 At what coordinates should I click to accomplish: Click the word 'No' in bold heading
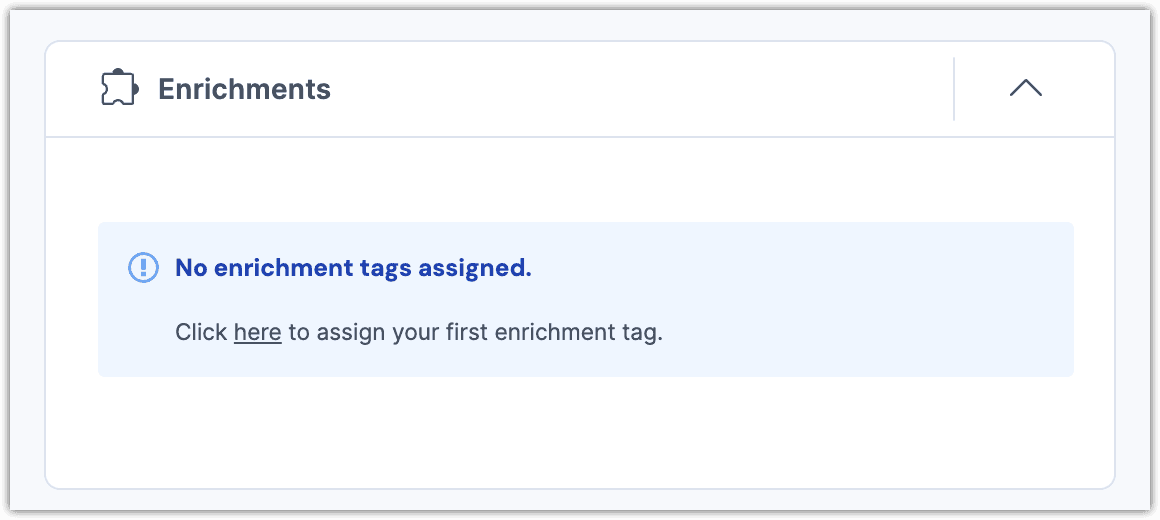(x=189, y=268)
